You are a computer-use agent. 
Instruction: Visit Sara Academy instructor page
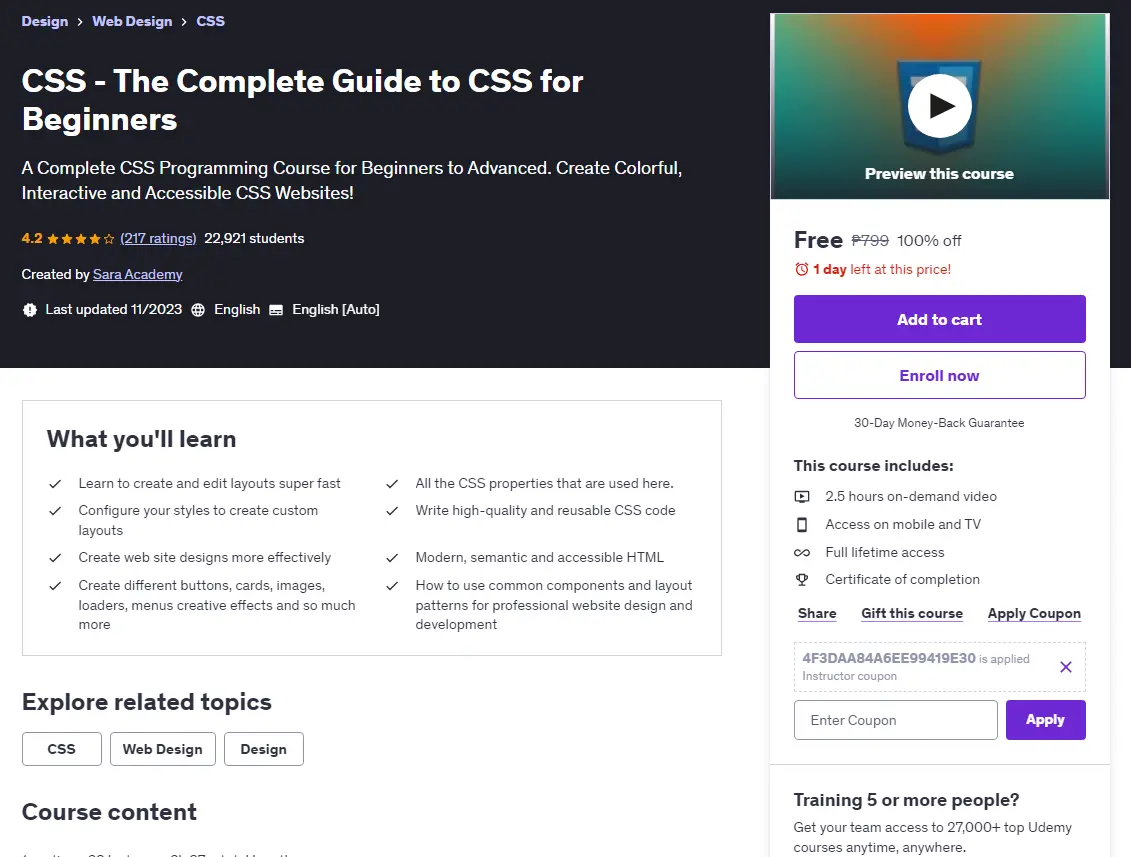pyautogui.click(x=138, y=275)
